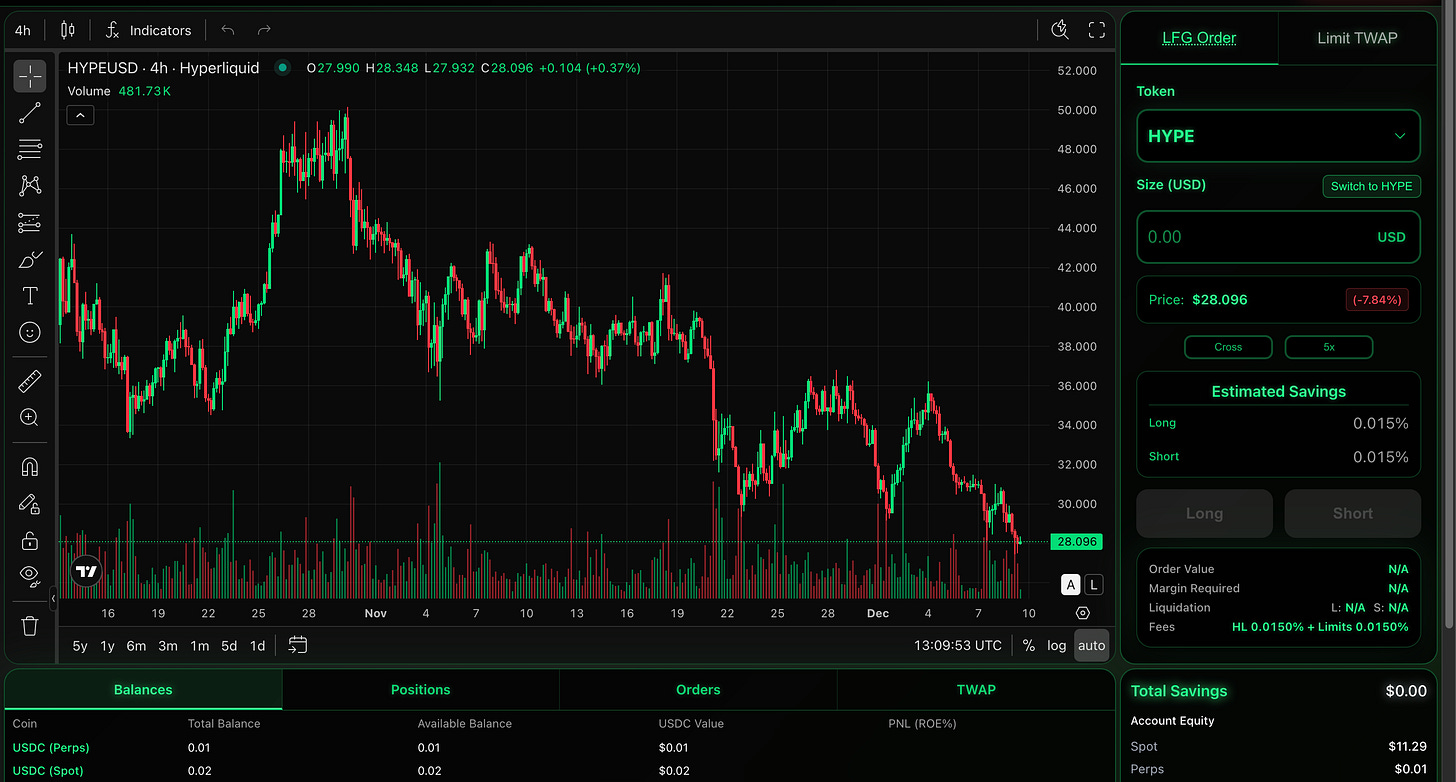The height and width of the screenshot is (782, 1456).
Task: Set chart range to 1d
Action: point(257,646)
